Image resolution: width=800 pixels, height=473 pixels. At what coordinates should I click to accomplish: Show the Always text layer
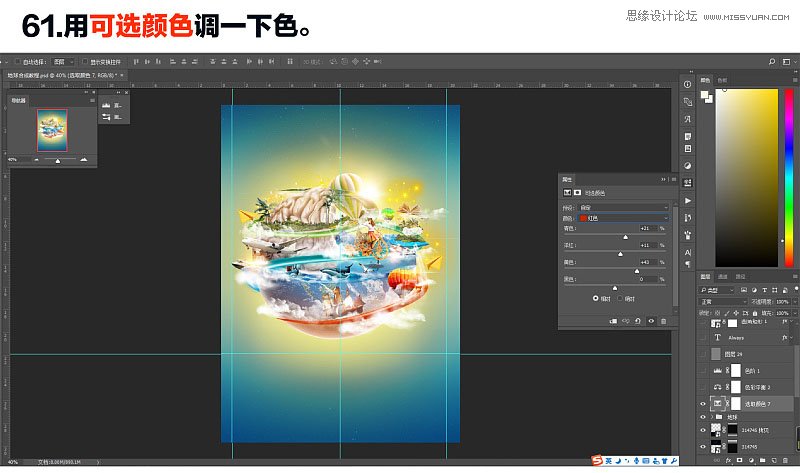coord(703,338)
